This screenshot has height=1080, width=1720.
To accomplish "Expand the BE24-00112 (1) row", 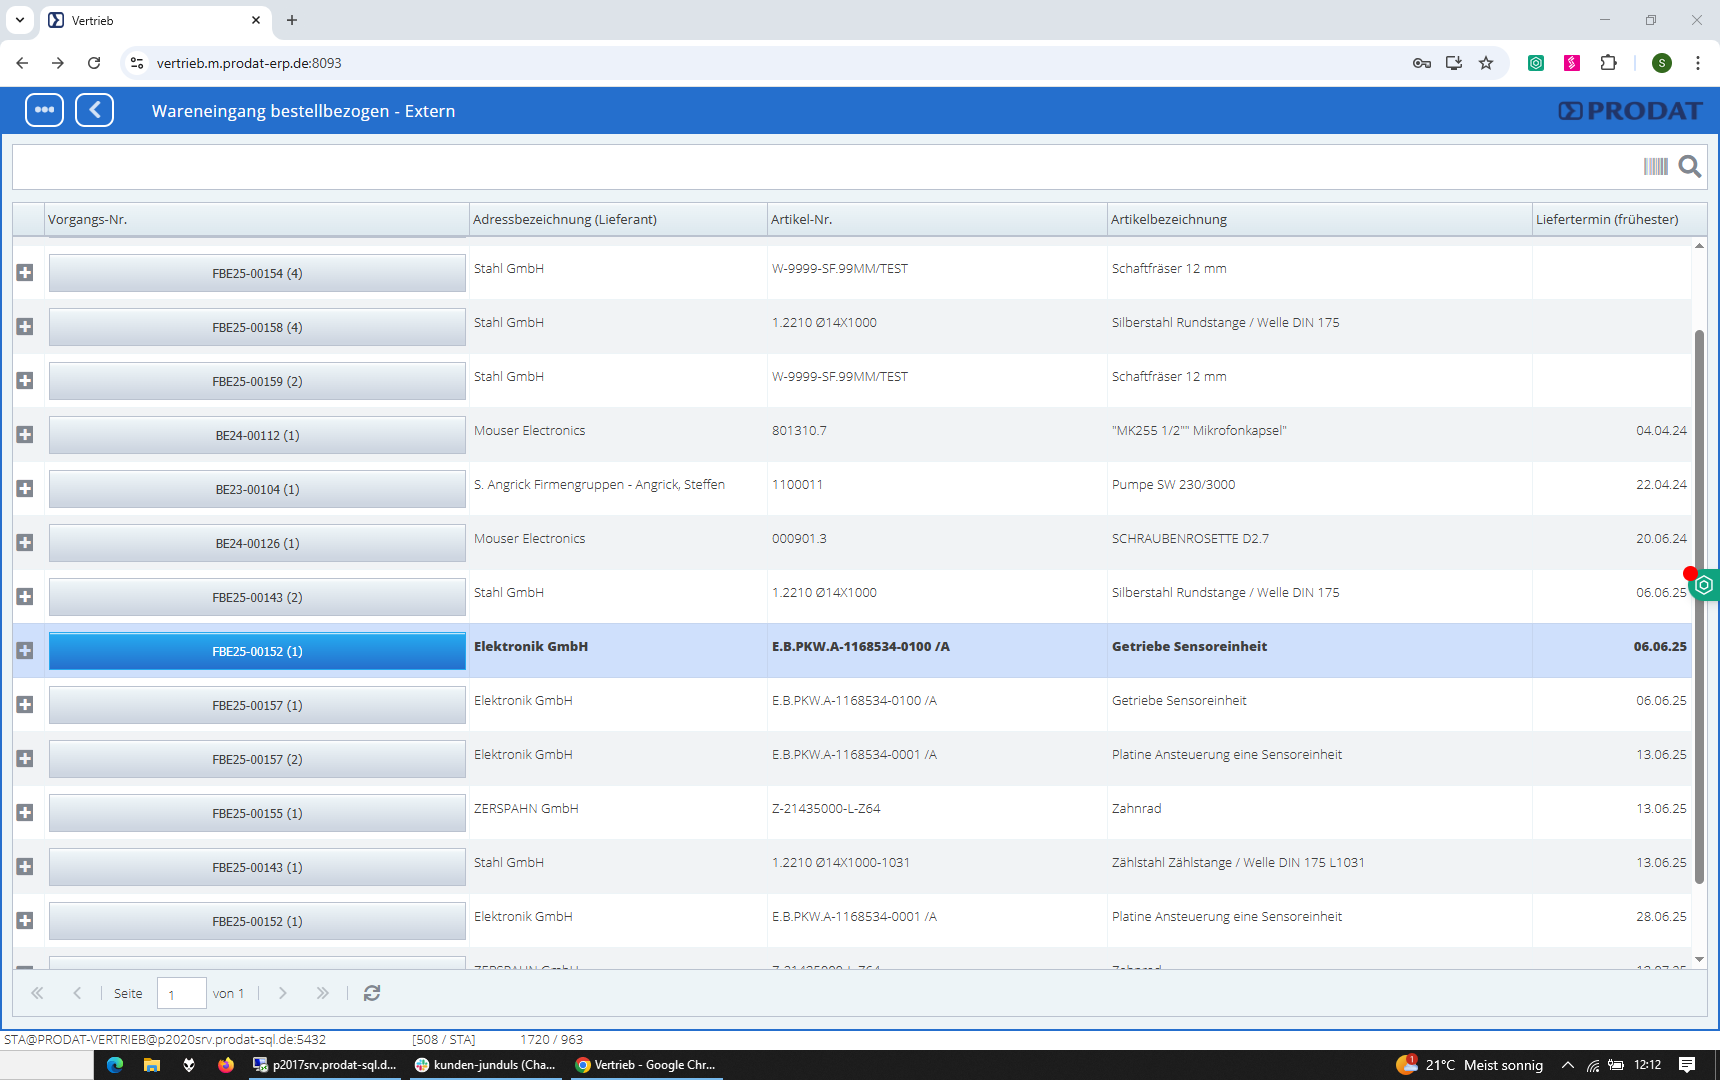I will tap(25, 435).
